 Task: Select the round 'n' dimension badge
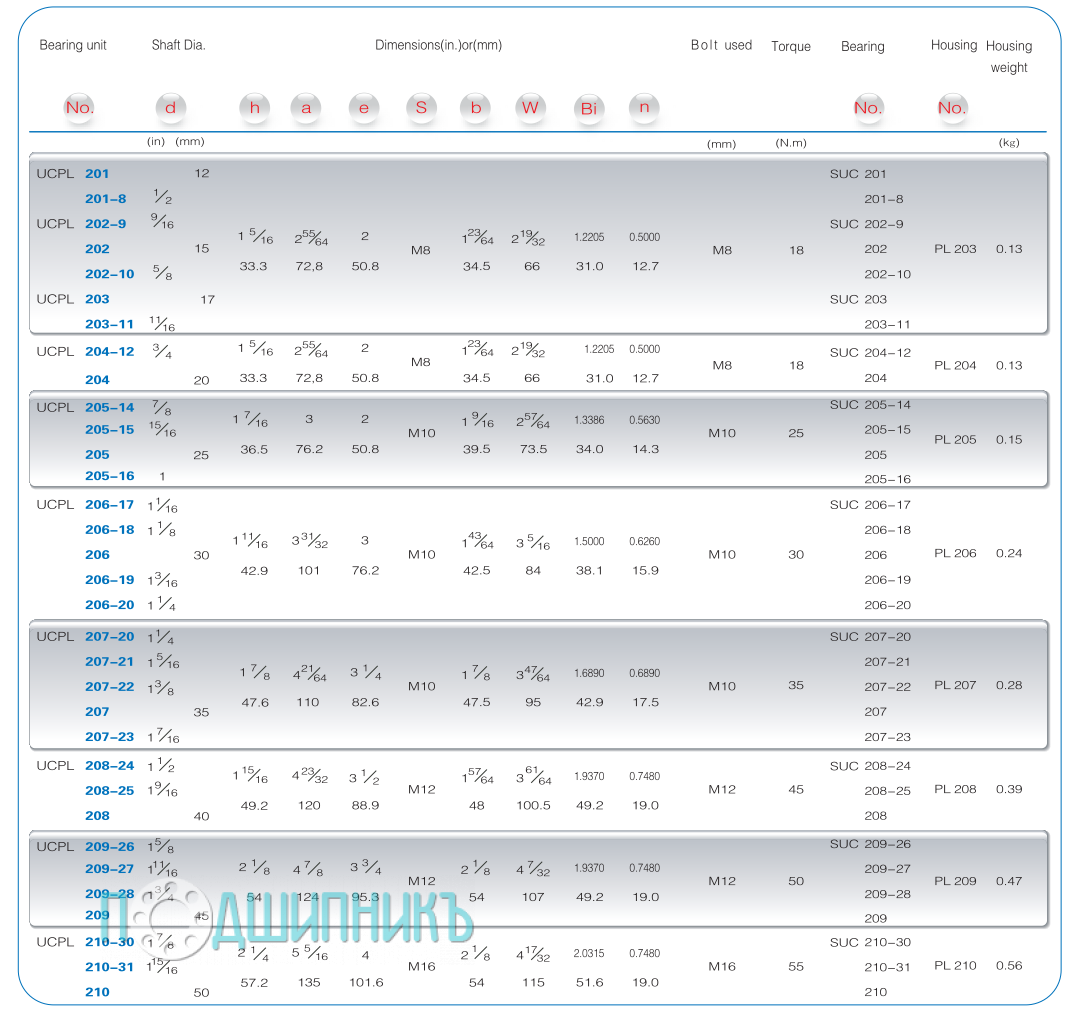pos(644,108)
